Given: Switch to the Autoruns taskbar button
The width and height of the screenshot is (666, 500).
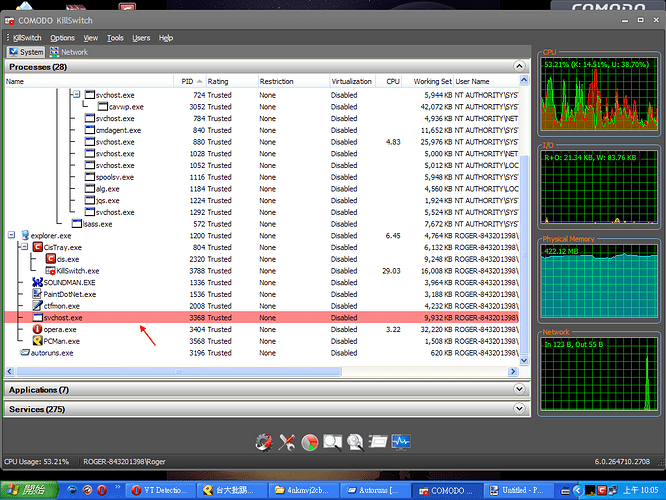Looking at the screenshot, I should click(375, 490).
